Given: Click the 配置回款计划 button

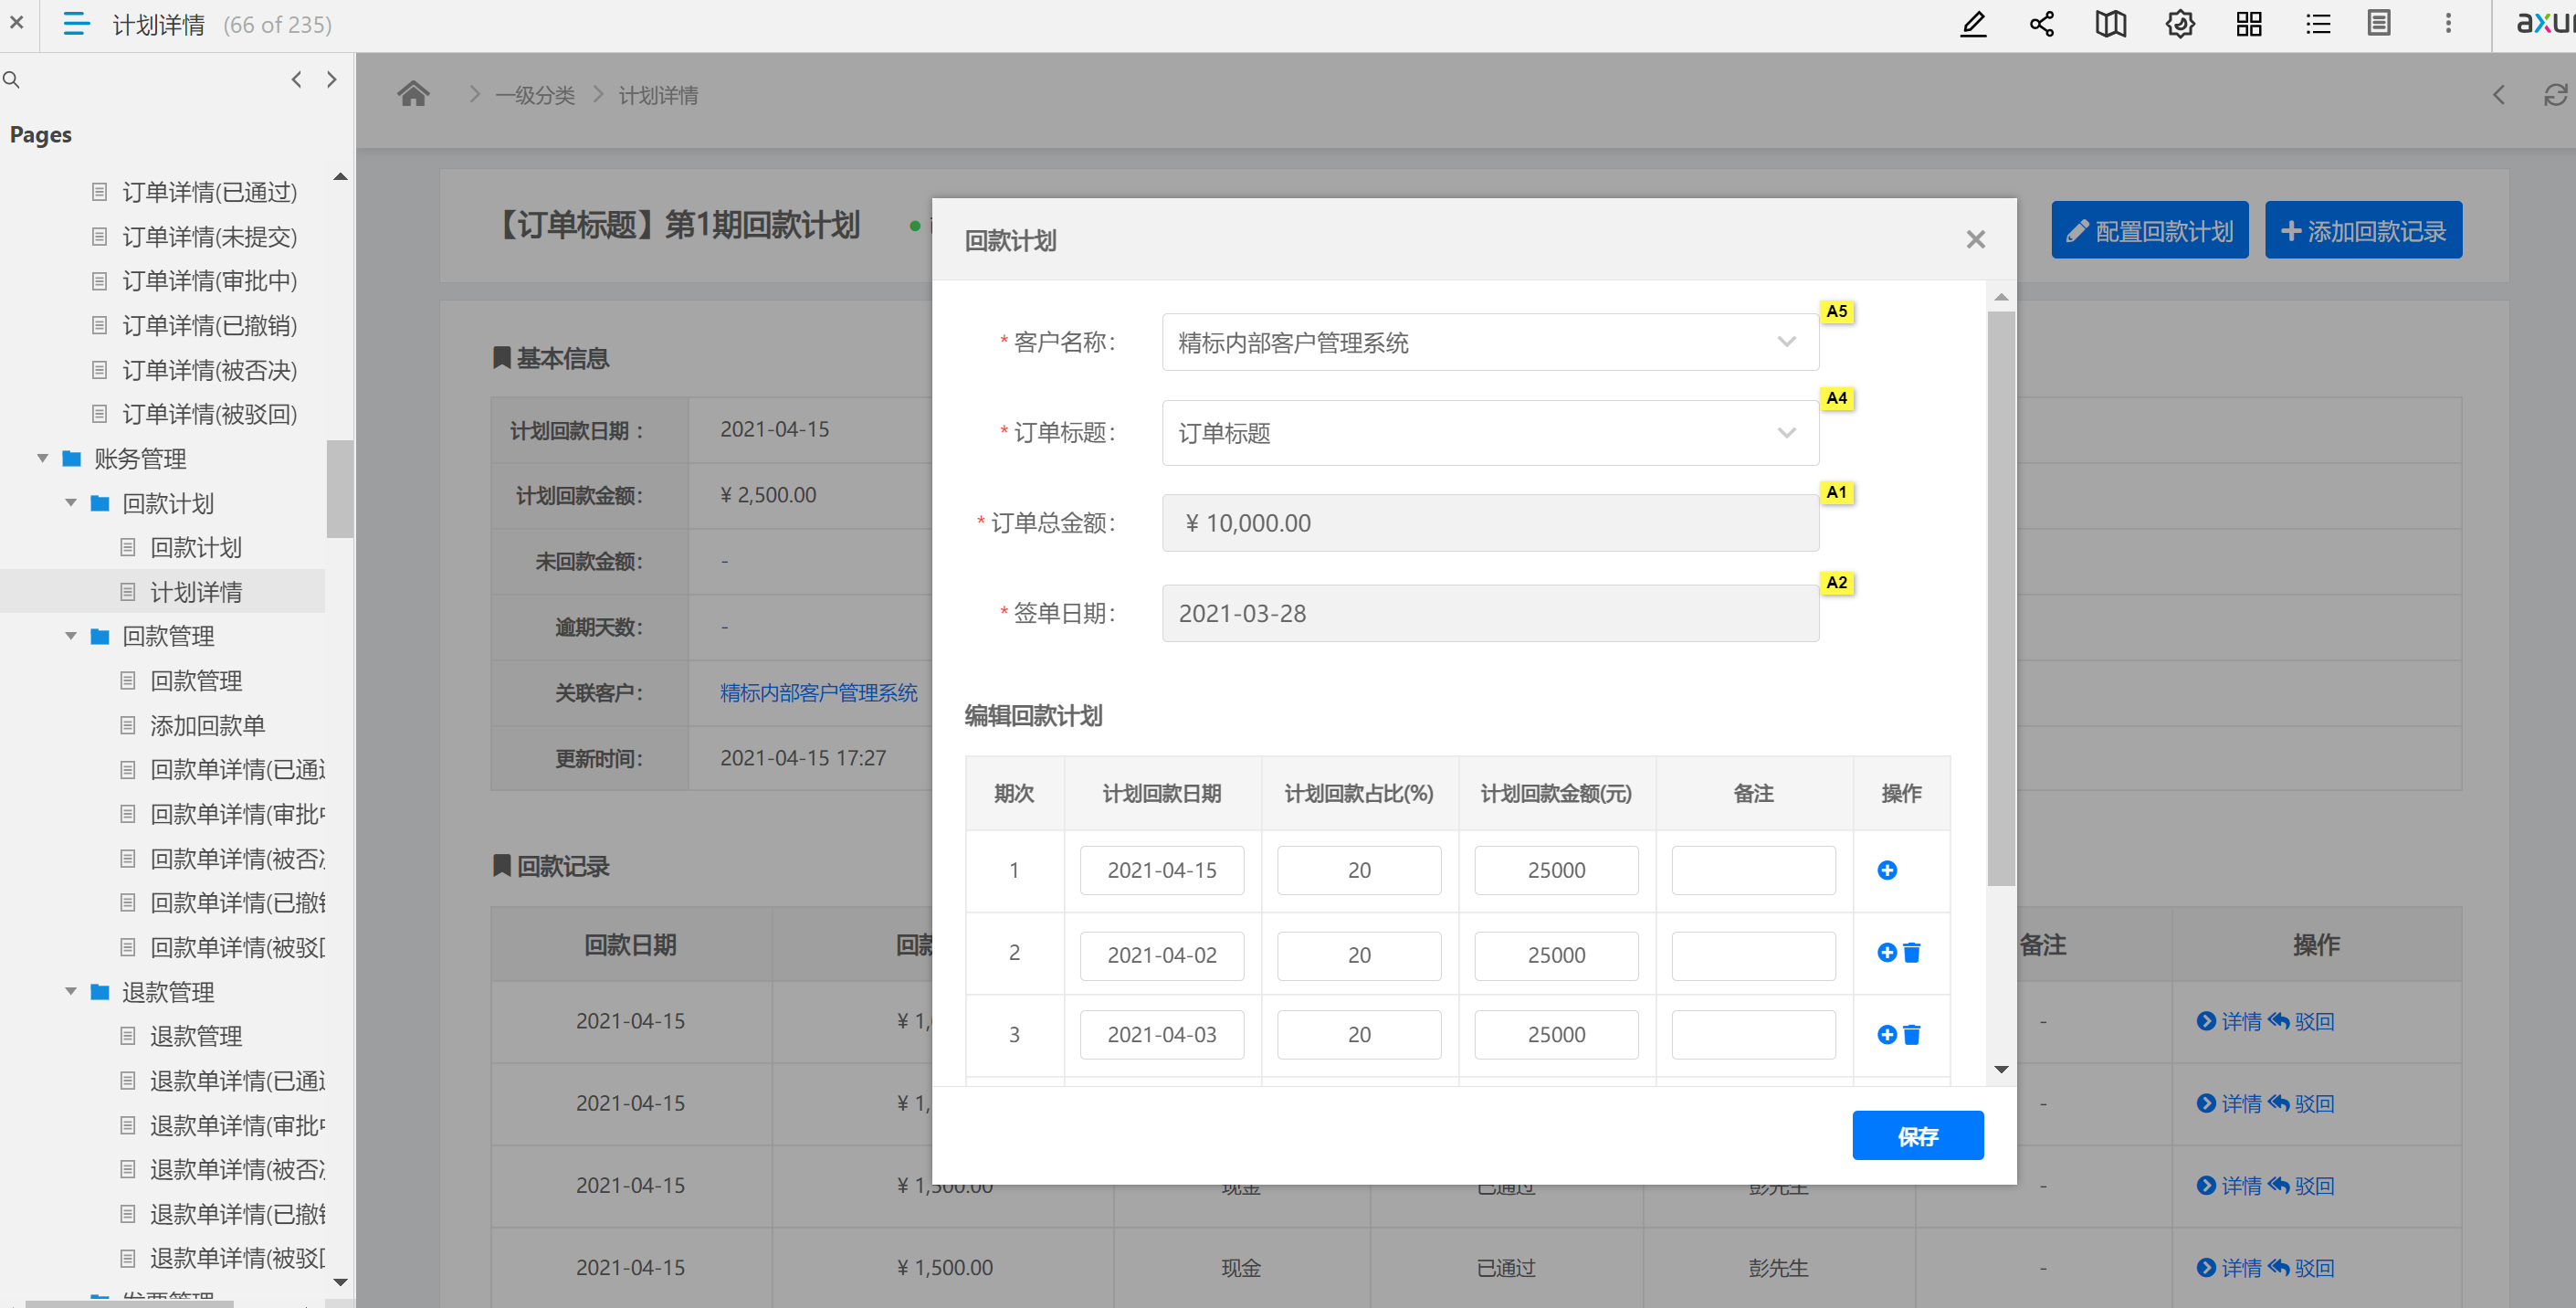Looking at the screenshot, I should [2149, 231].
